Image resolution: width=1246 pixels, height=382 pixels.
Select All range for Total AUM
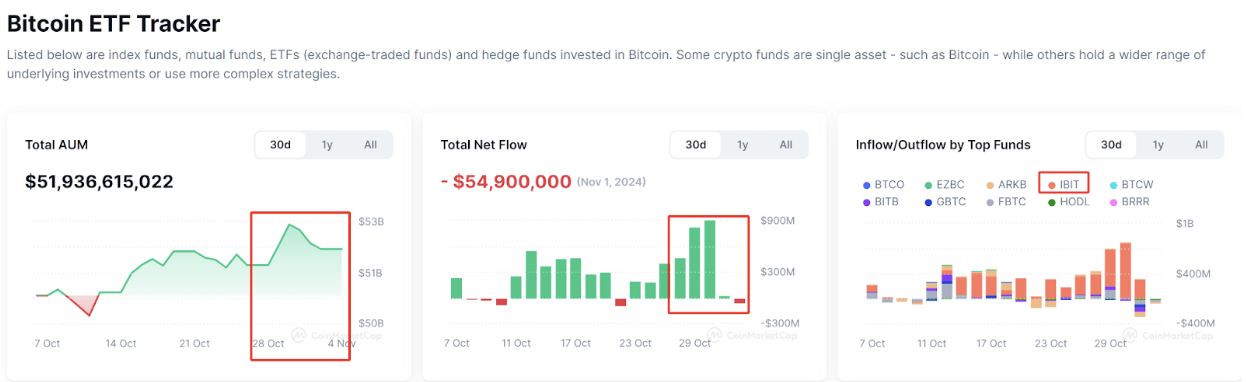370,145
